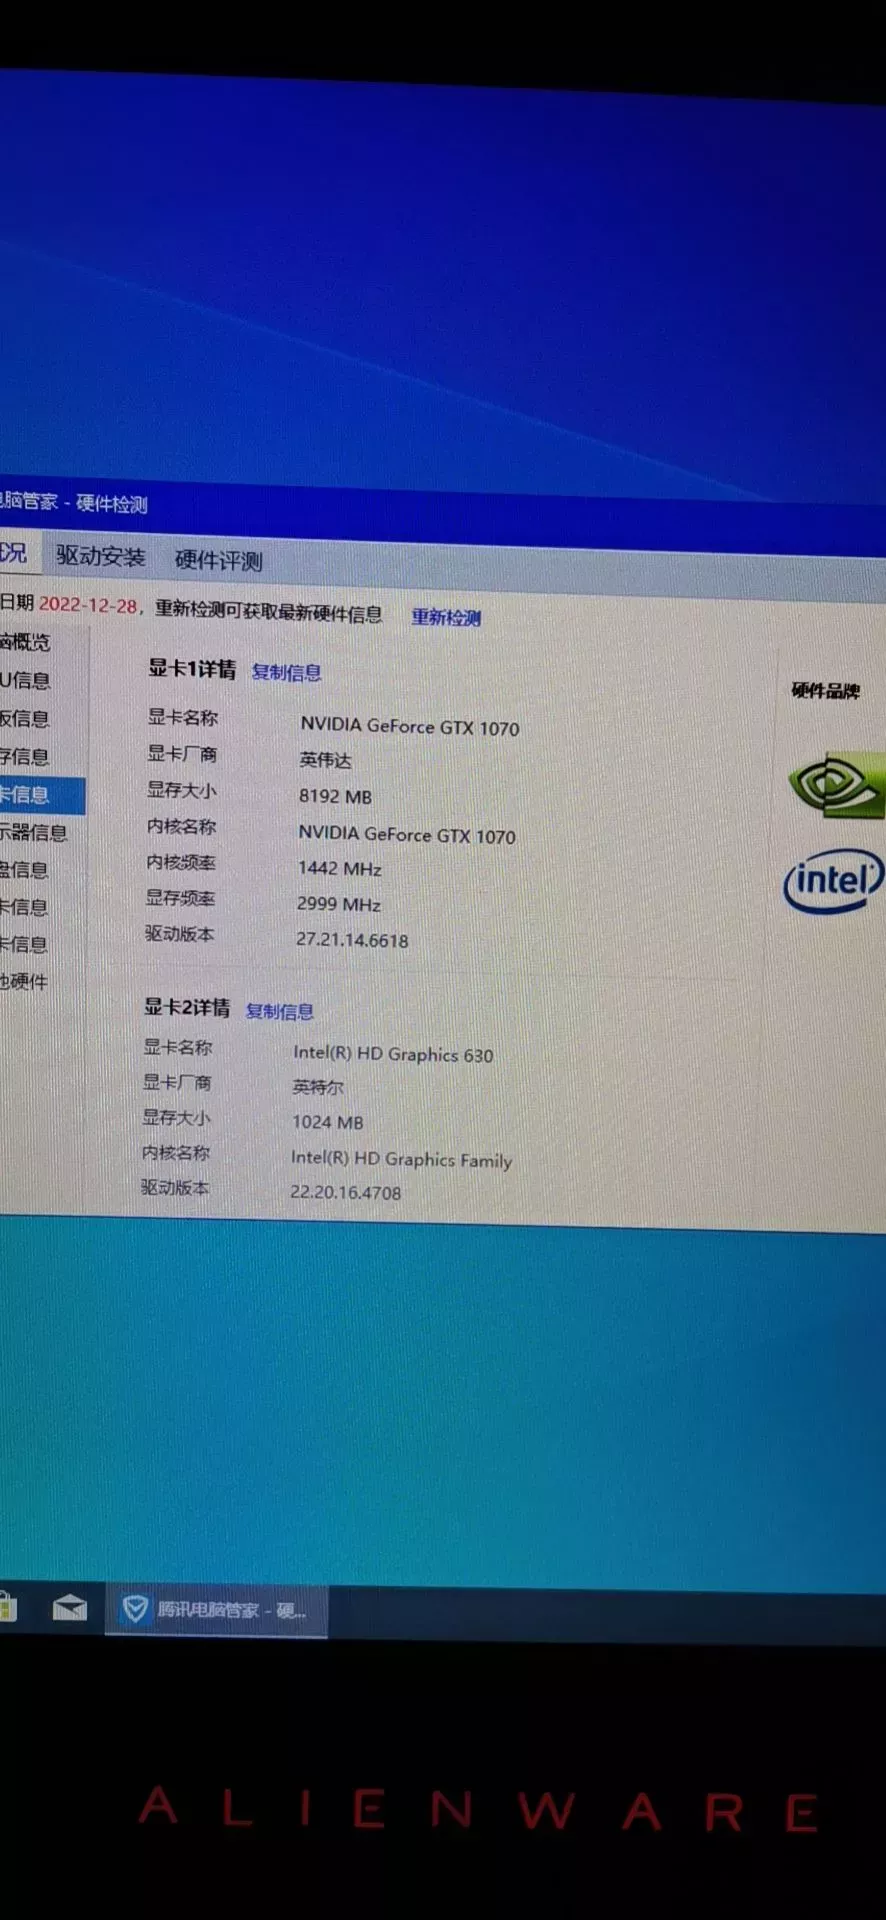Open the 主板信息 sidebar entry
Screen dimensions: 886x1920
[x=25, y=718]
